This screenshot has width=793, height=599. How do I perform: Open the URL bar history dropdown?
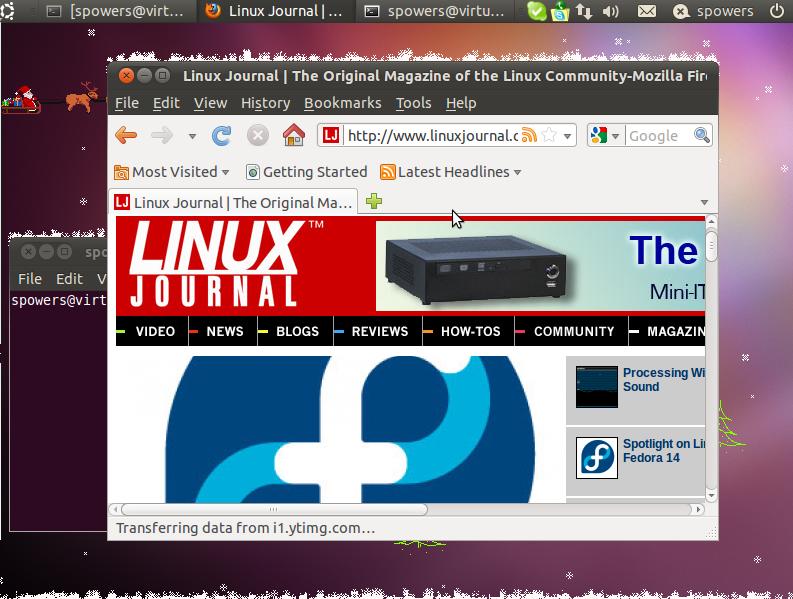click(x=567, y=136)
